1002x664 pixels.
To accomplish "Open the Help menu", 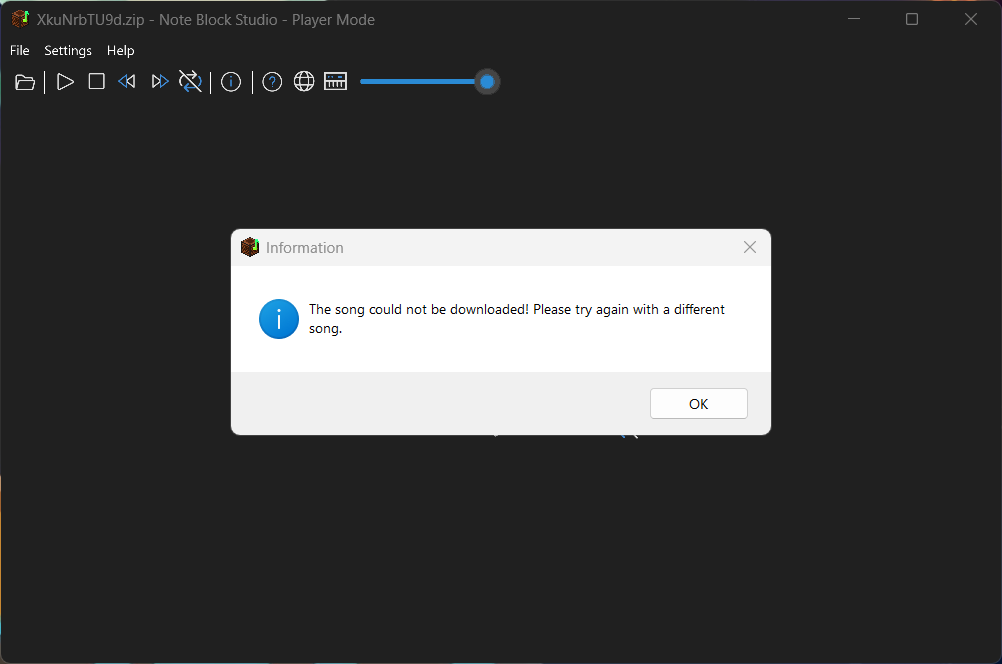I will pos(121,50).
